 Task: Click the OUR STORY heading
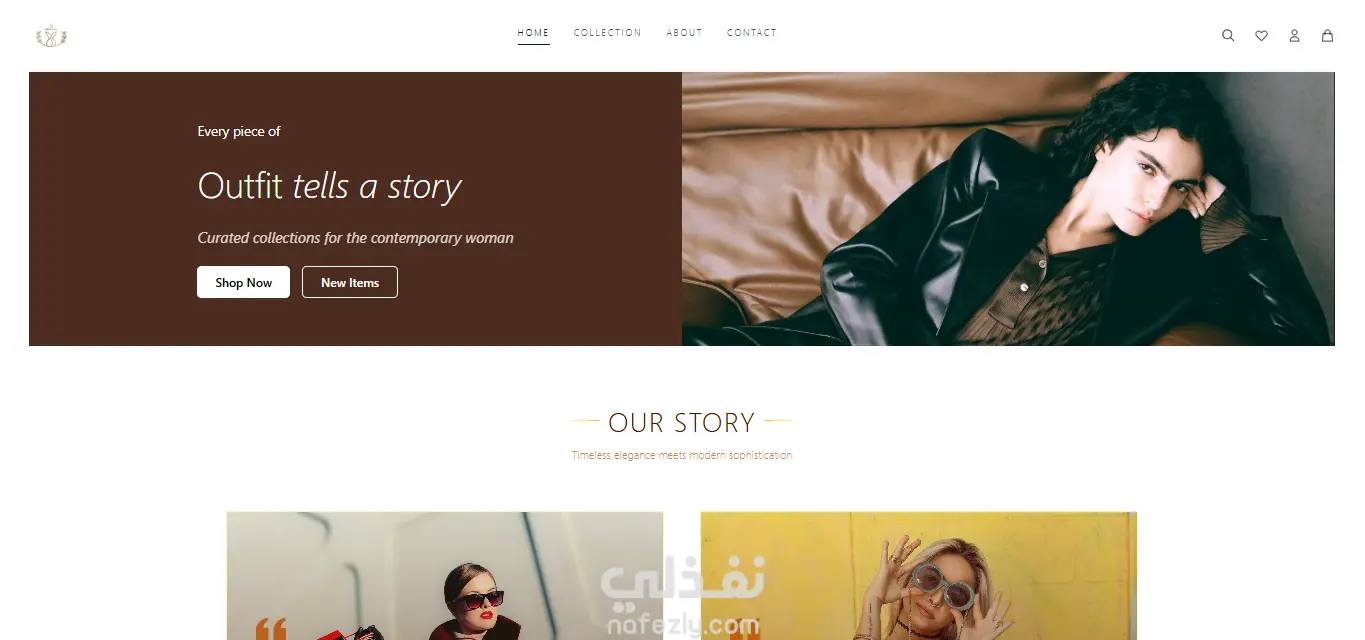(x=681, y=423)
